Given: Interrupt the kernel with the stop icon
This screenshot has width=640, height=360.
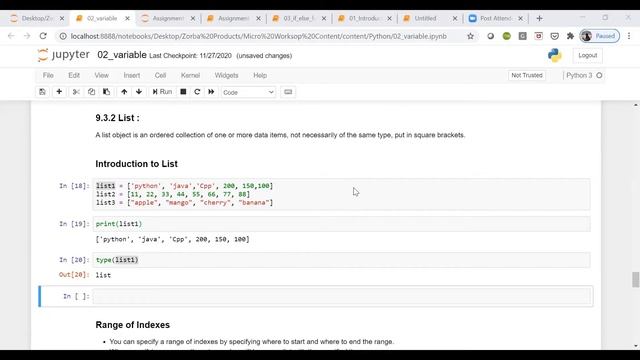Looking at the screenshot, I should (183, 92).
